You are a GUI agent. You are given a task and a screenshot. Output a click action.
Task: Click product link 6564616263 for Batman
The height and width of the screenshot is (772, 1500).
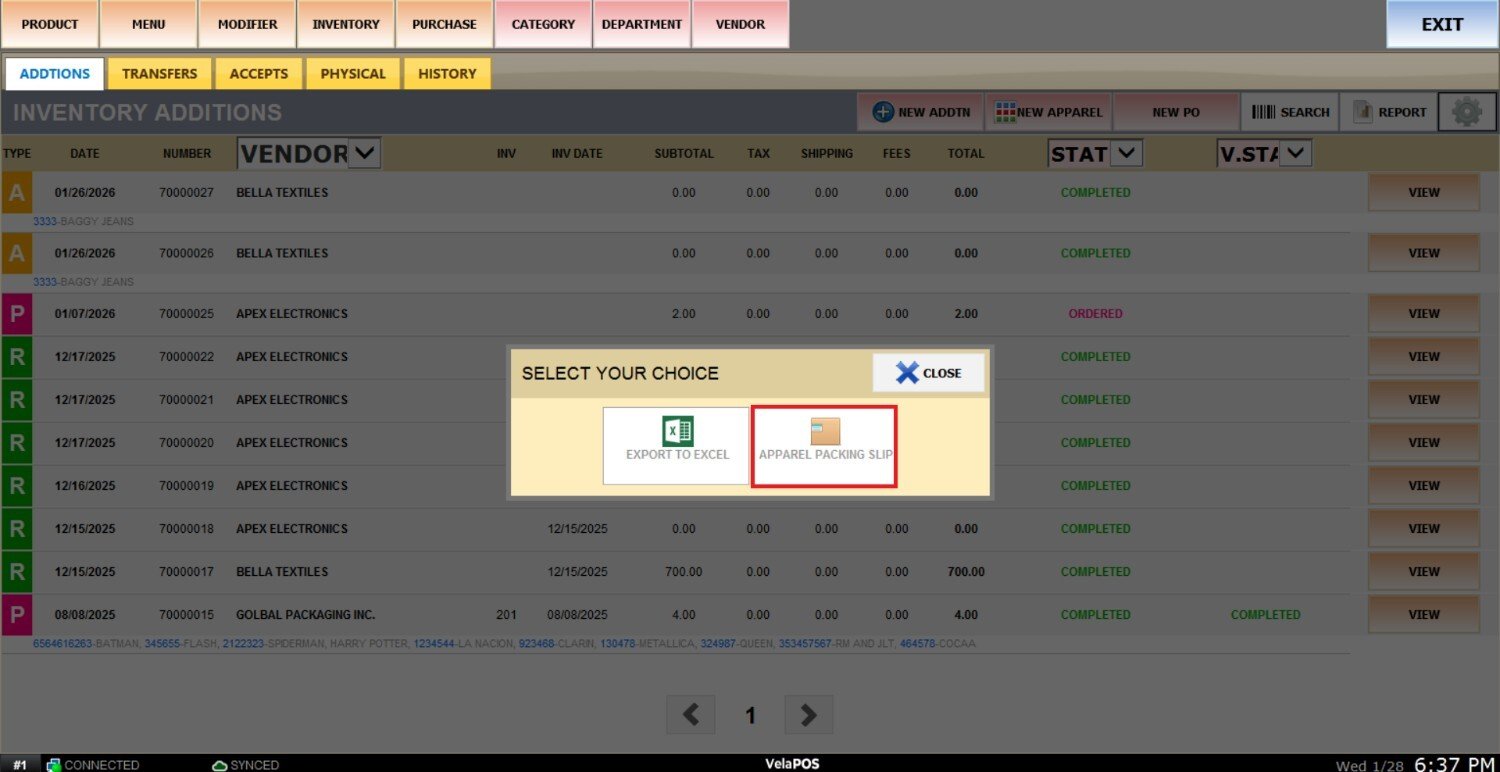coord(62,644)
